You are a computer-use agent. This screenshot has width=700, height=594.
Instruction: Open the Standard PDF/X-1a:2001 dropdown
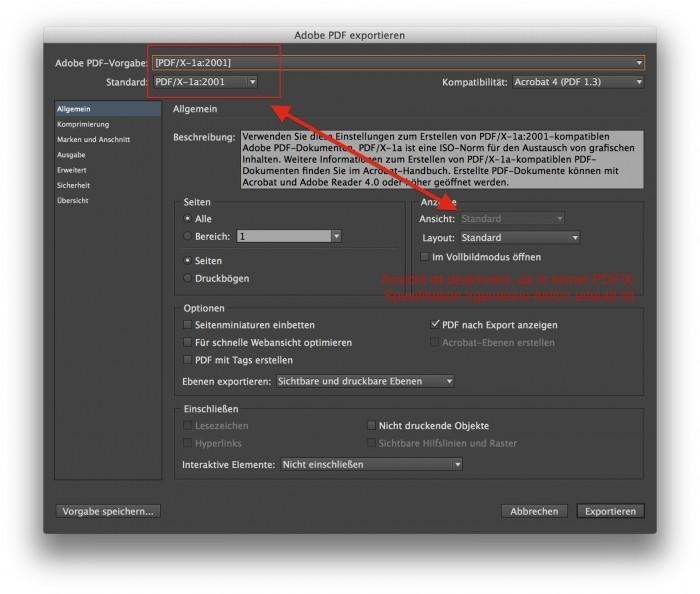tap(205, 82)
